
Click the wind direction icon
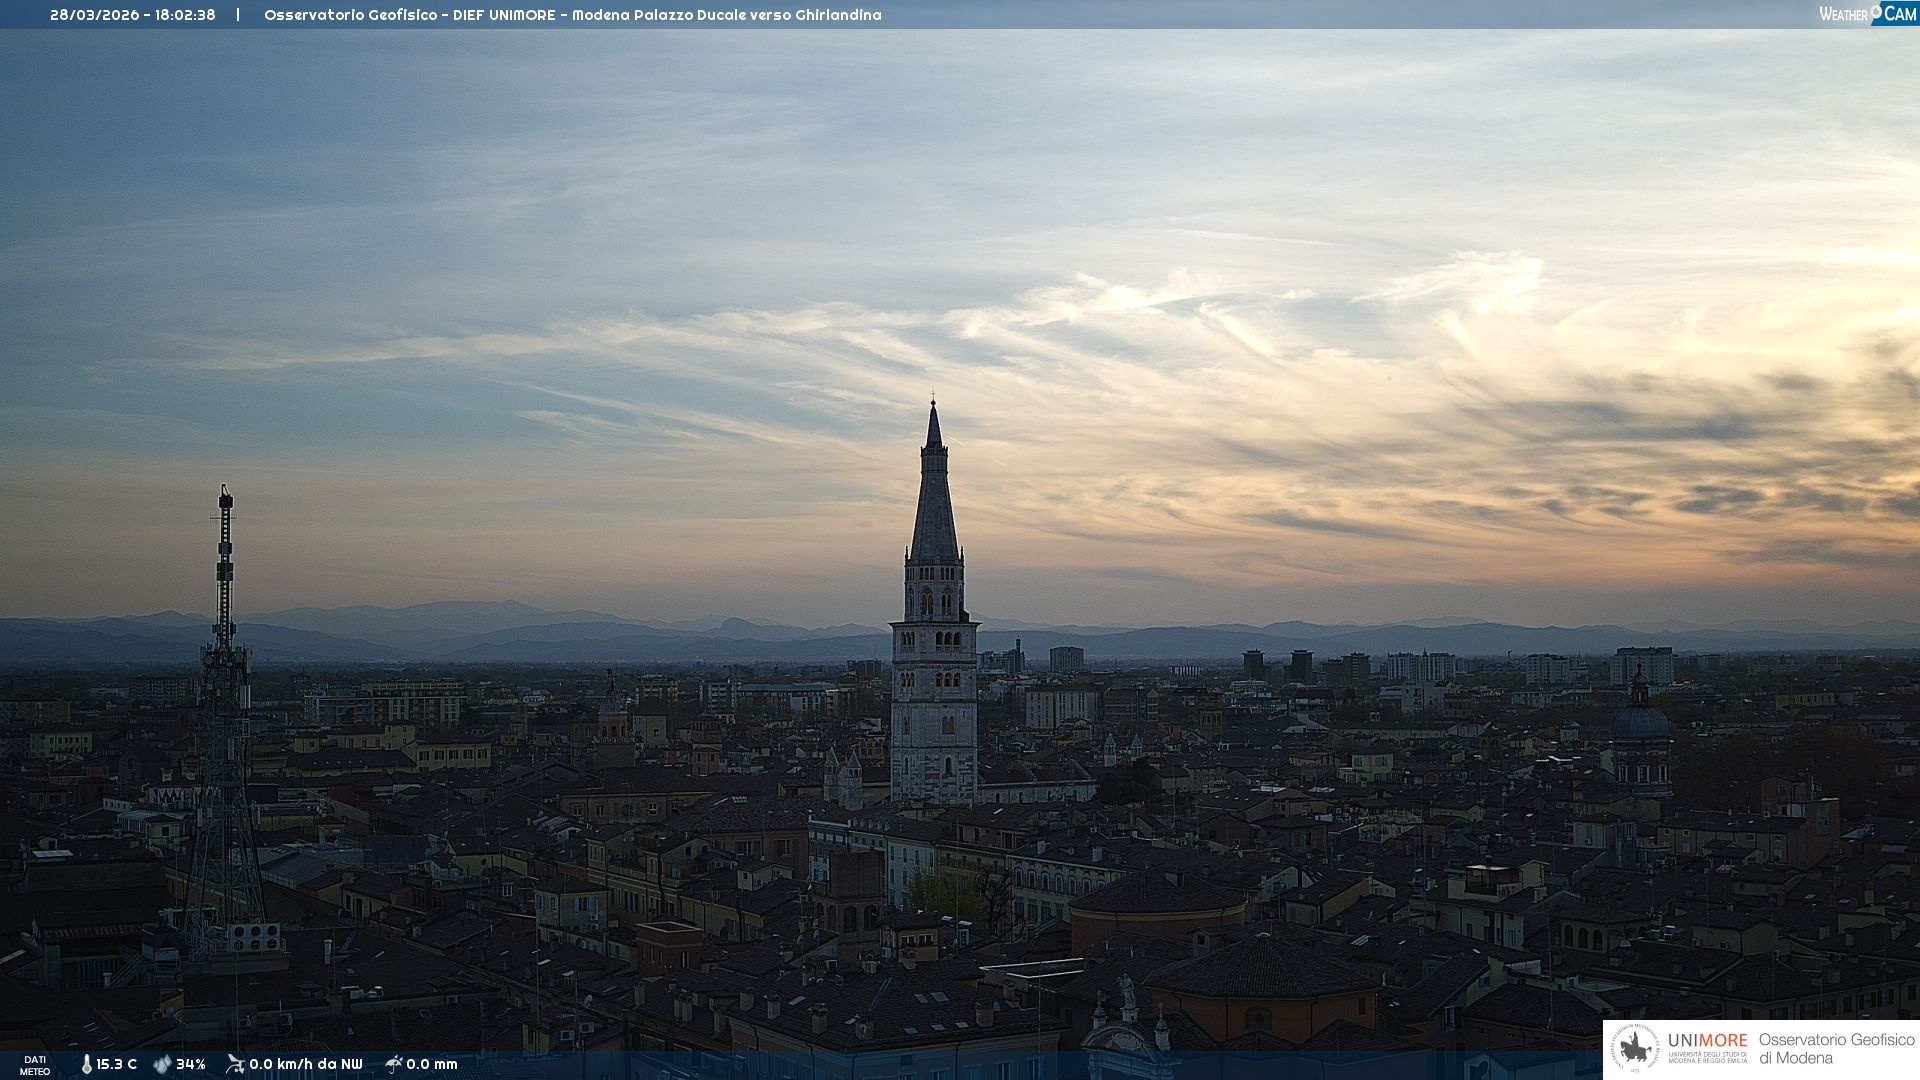click(235, 1064)
